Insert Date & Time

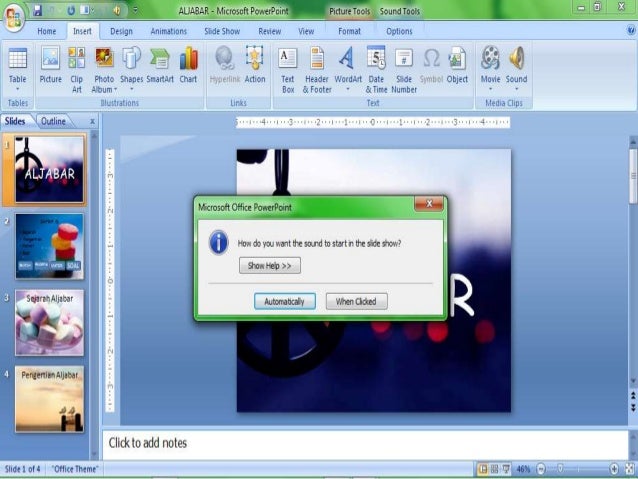[376, 69]
